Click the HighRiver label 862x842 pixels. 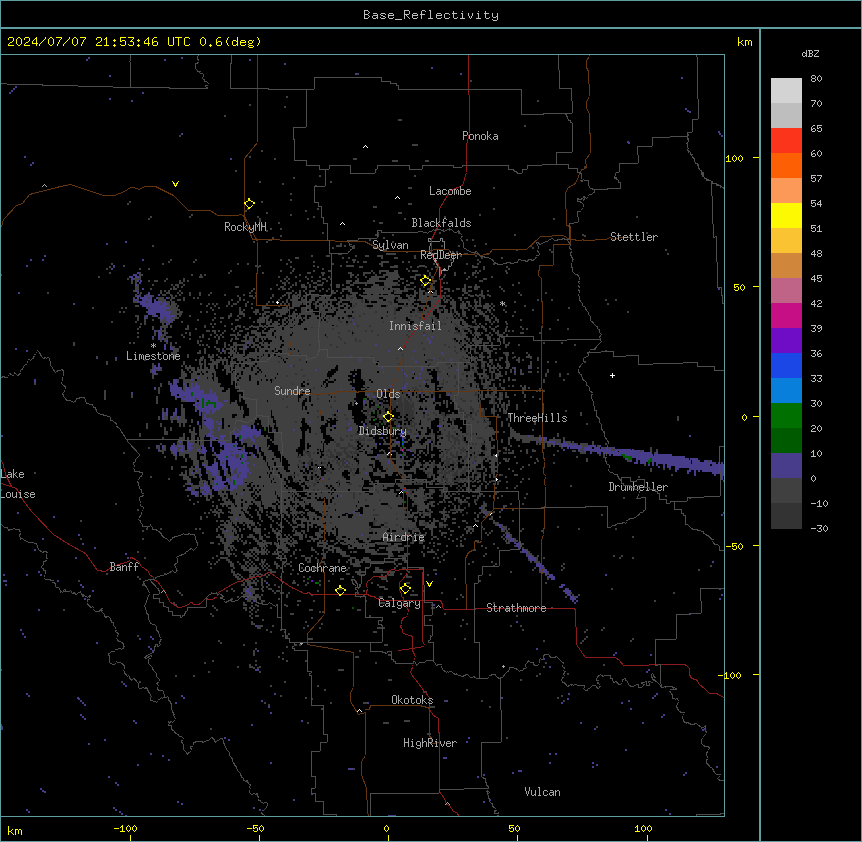coord(430,743)
